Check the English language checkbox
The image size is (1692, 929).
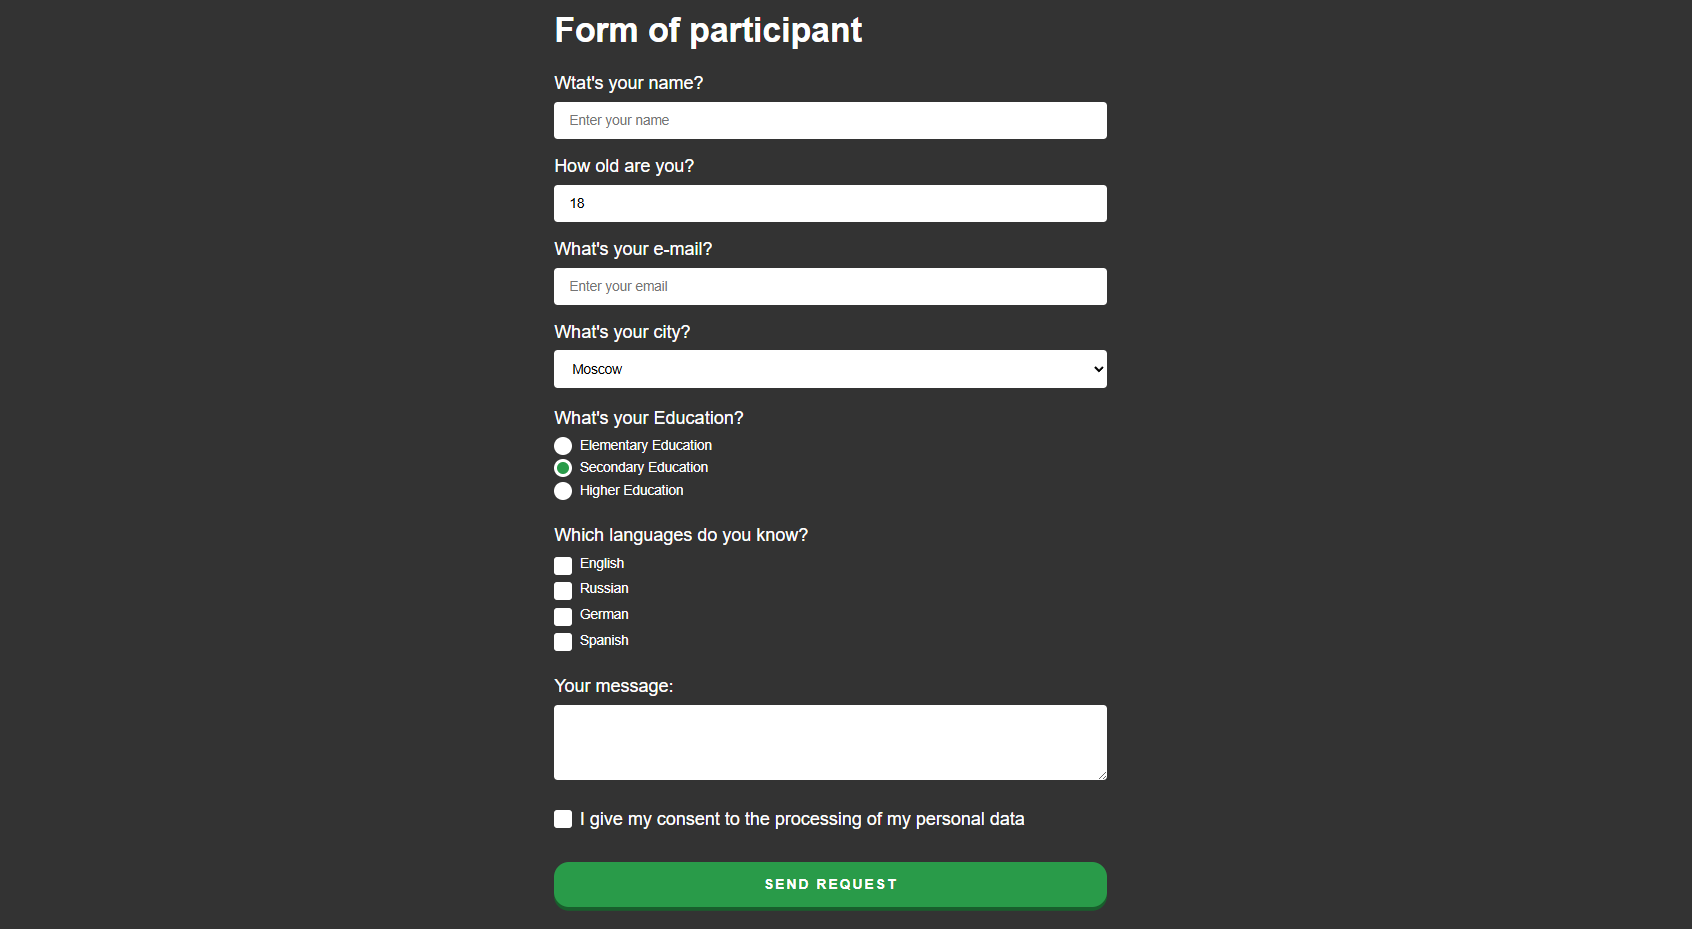(563, 566)
